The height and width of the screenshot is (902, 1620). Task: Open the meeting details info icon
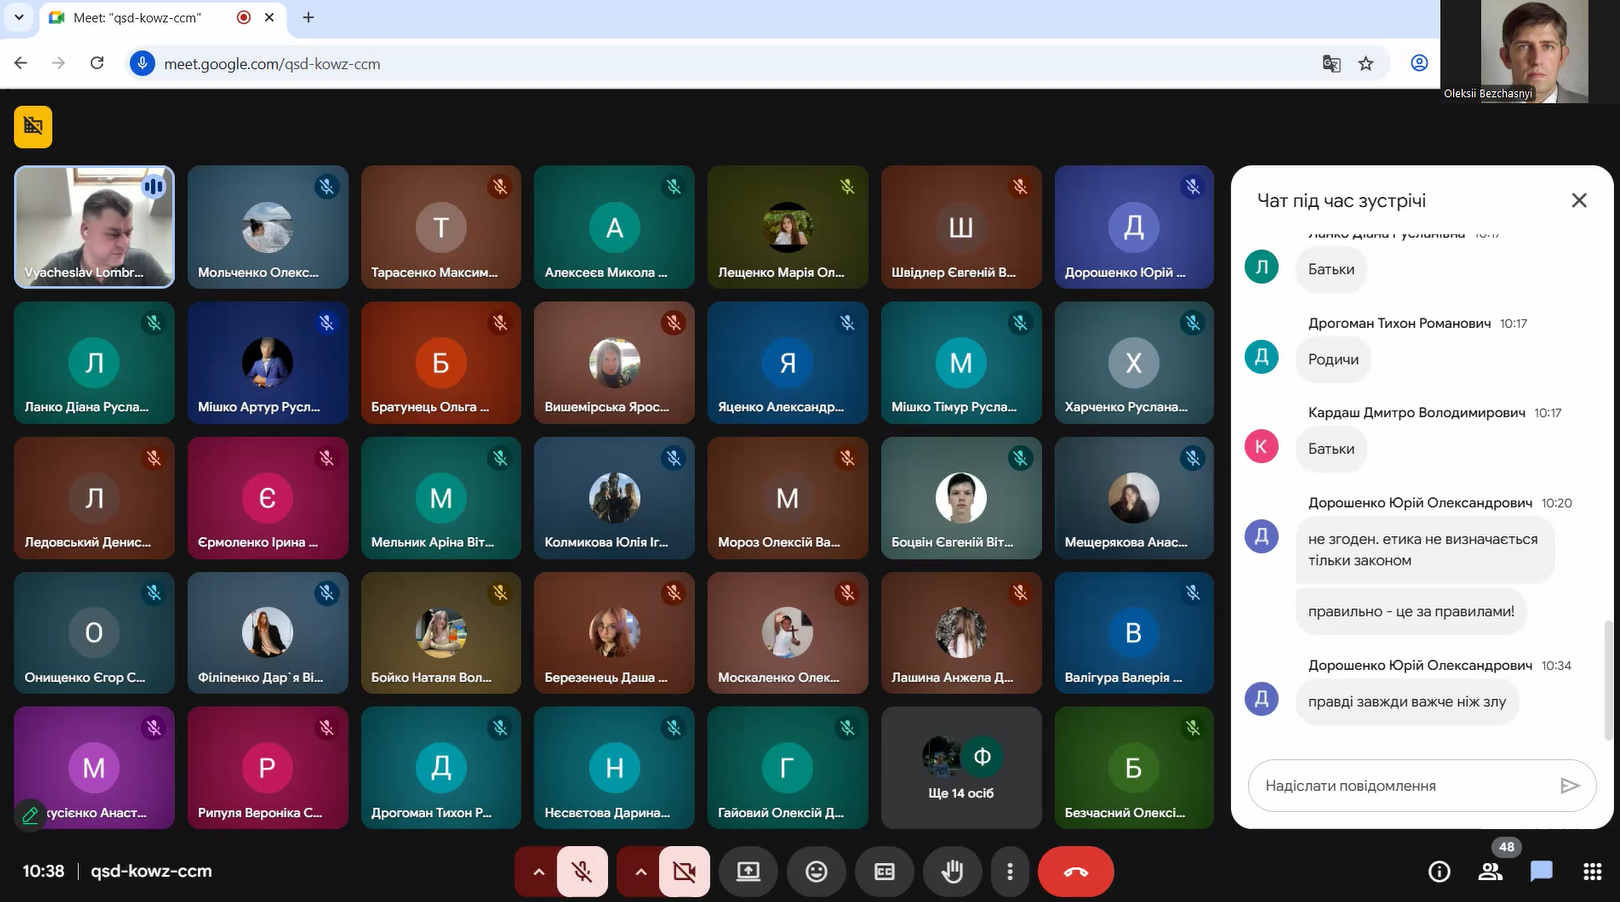tap(1439, 872)
